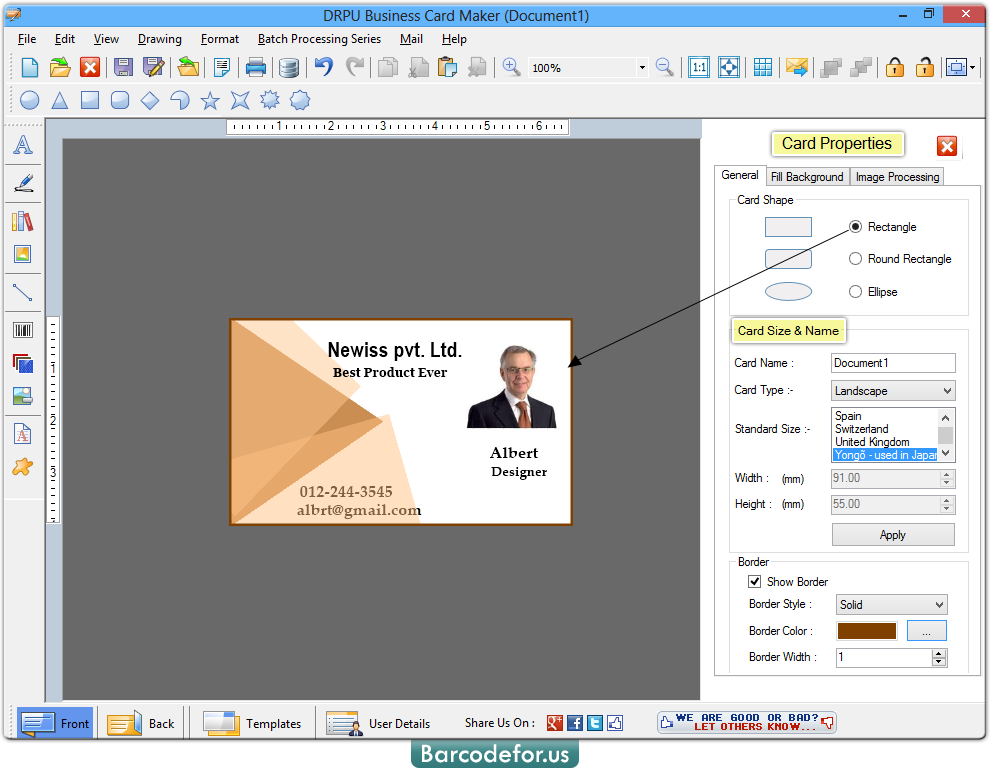Select the five-point star shape tool
The width and height of the screenshot is (990, 768).
(x=210, y=100)
